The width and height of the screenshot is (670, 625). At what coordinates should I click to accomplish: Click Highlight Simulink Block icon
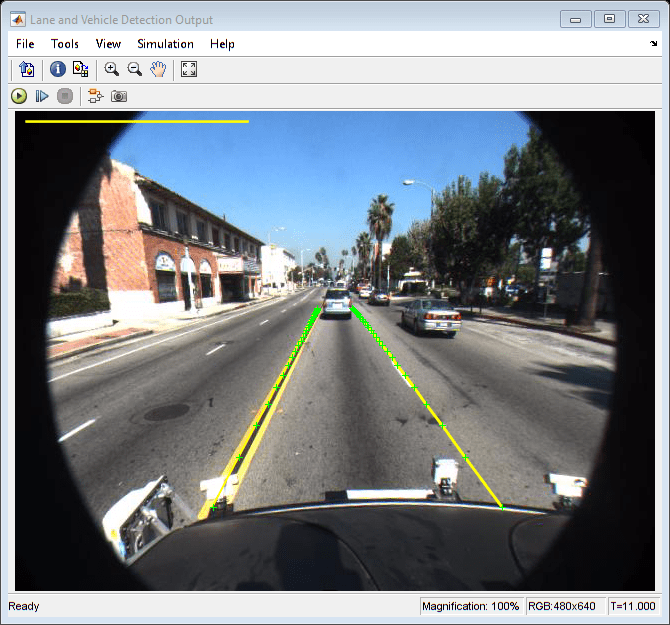pyautogui.click(x=95, y=96)
